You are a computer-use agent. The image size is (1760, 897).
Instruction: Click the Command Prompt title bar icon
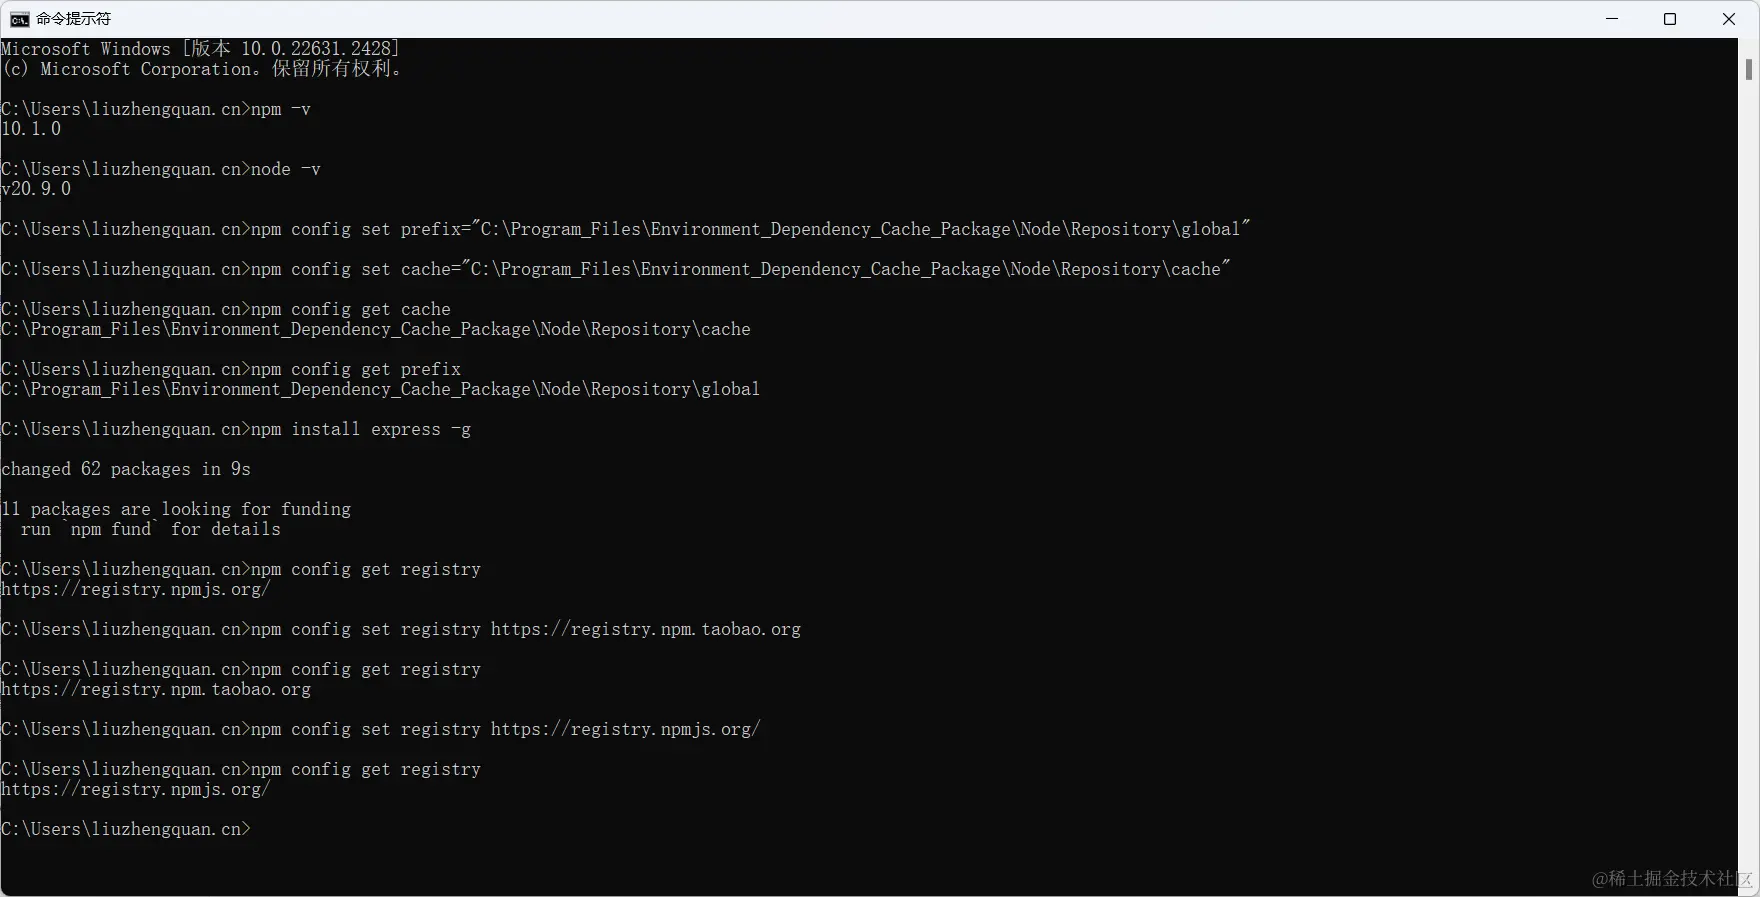tap(19, 19)
